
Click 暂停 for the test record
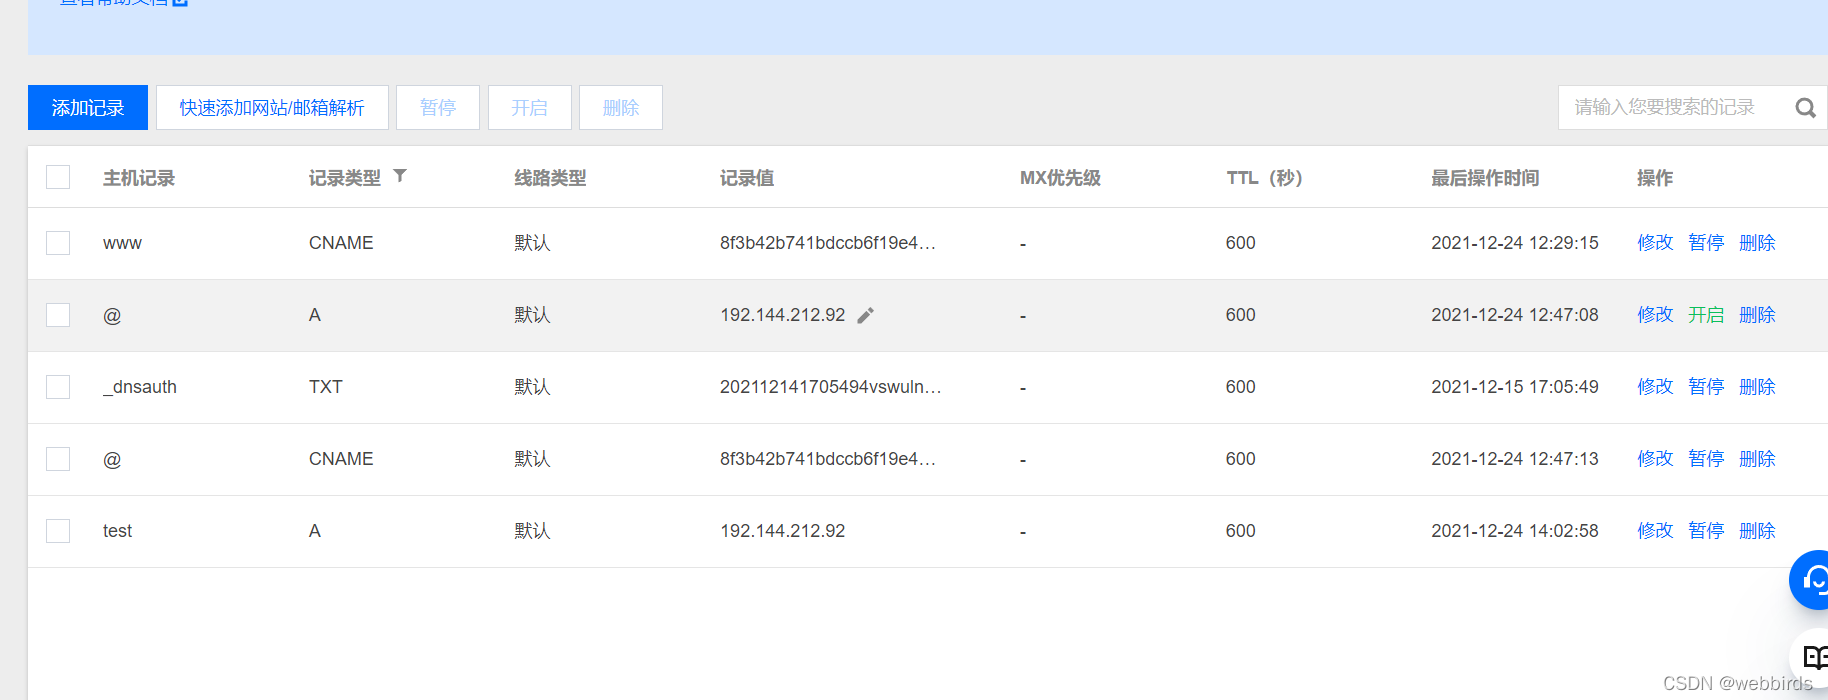click(1706, 531)
